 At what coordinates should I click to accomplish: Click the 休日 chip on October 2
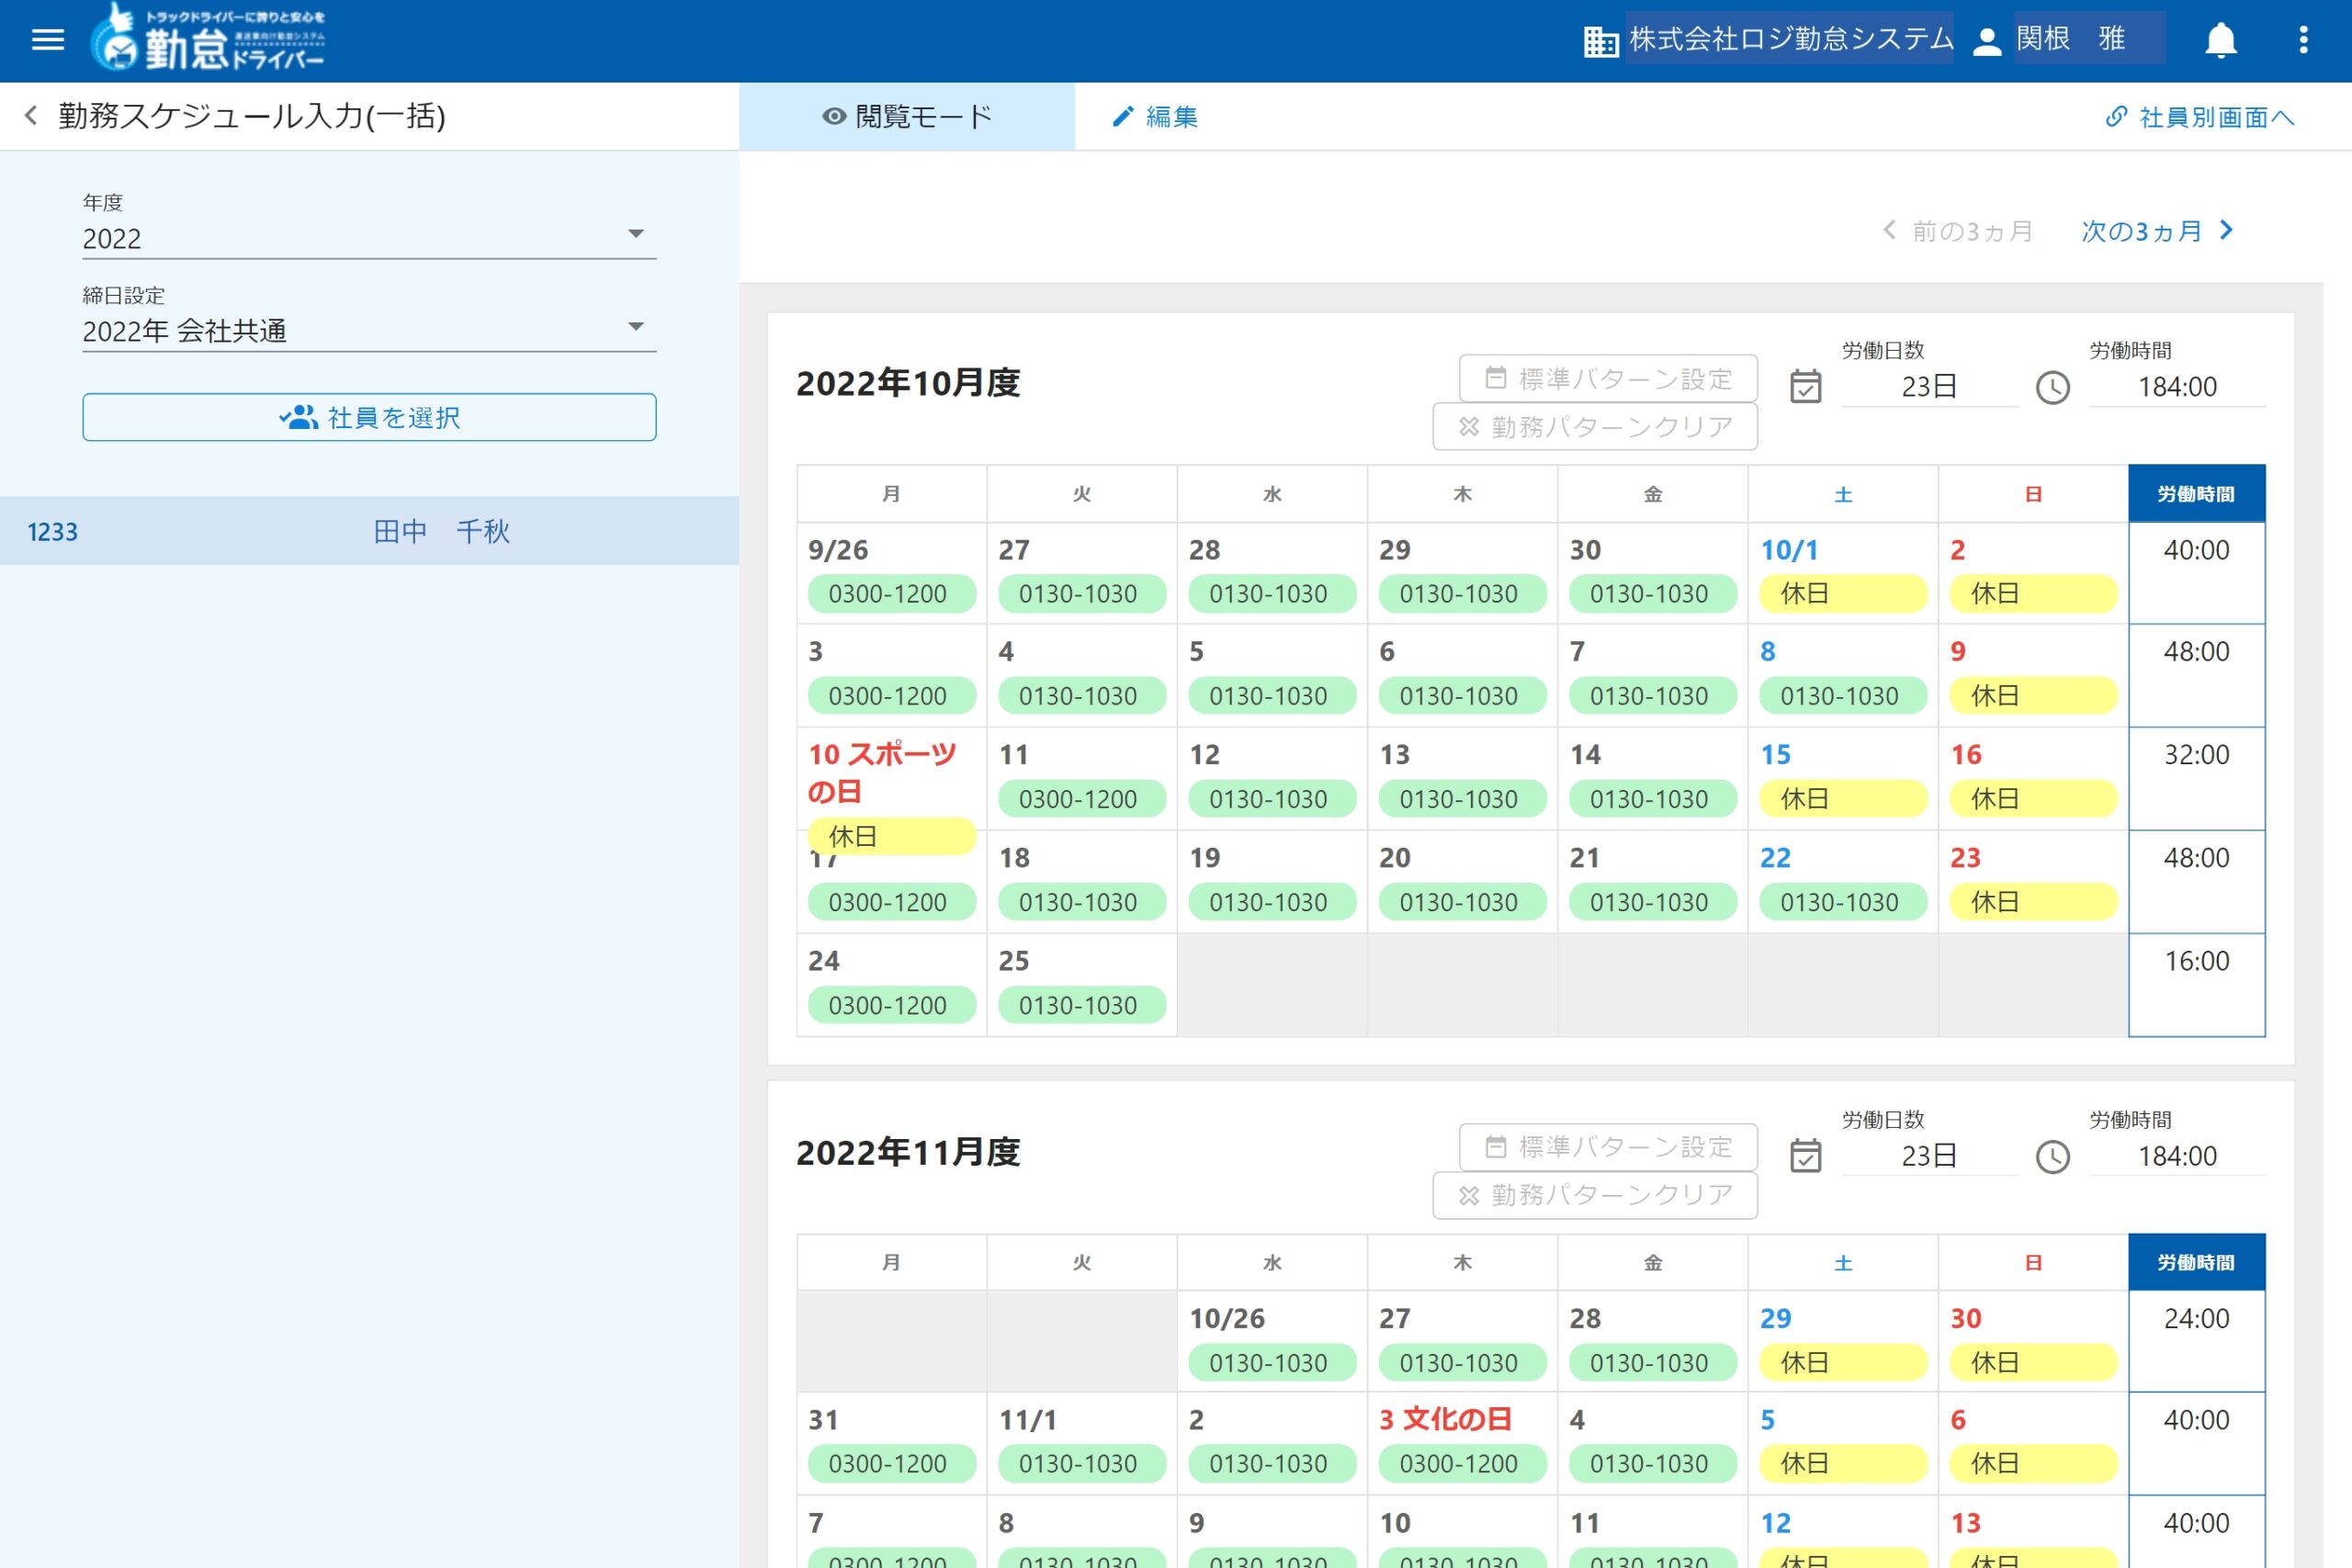[2033, 593]
